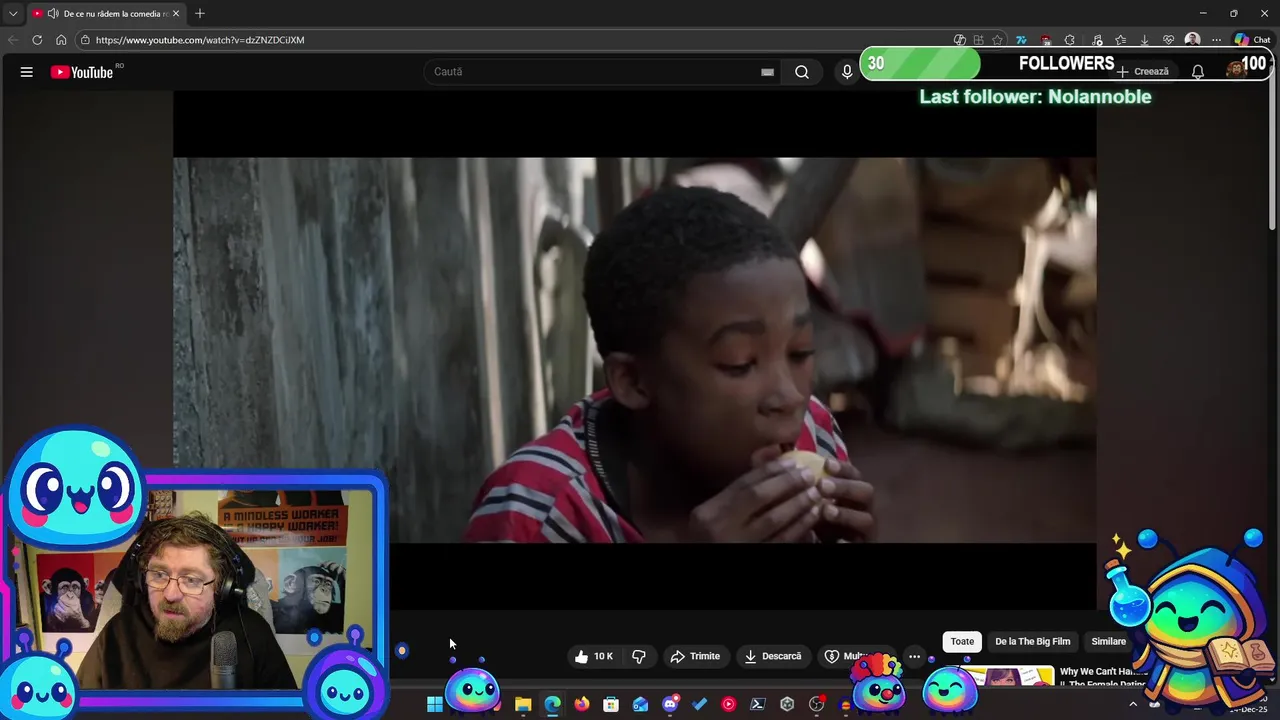Click Creează button

click(1143, 72)
